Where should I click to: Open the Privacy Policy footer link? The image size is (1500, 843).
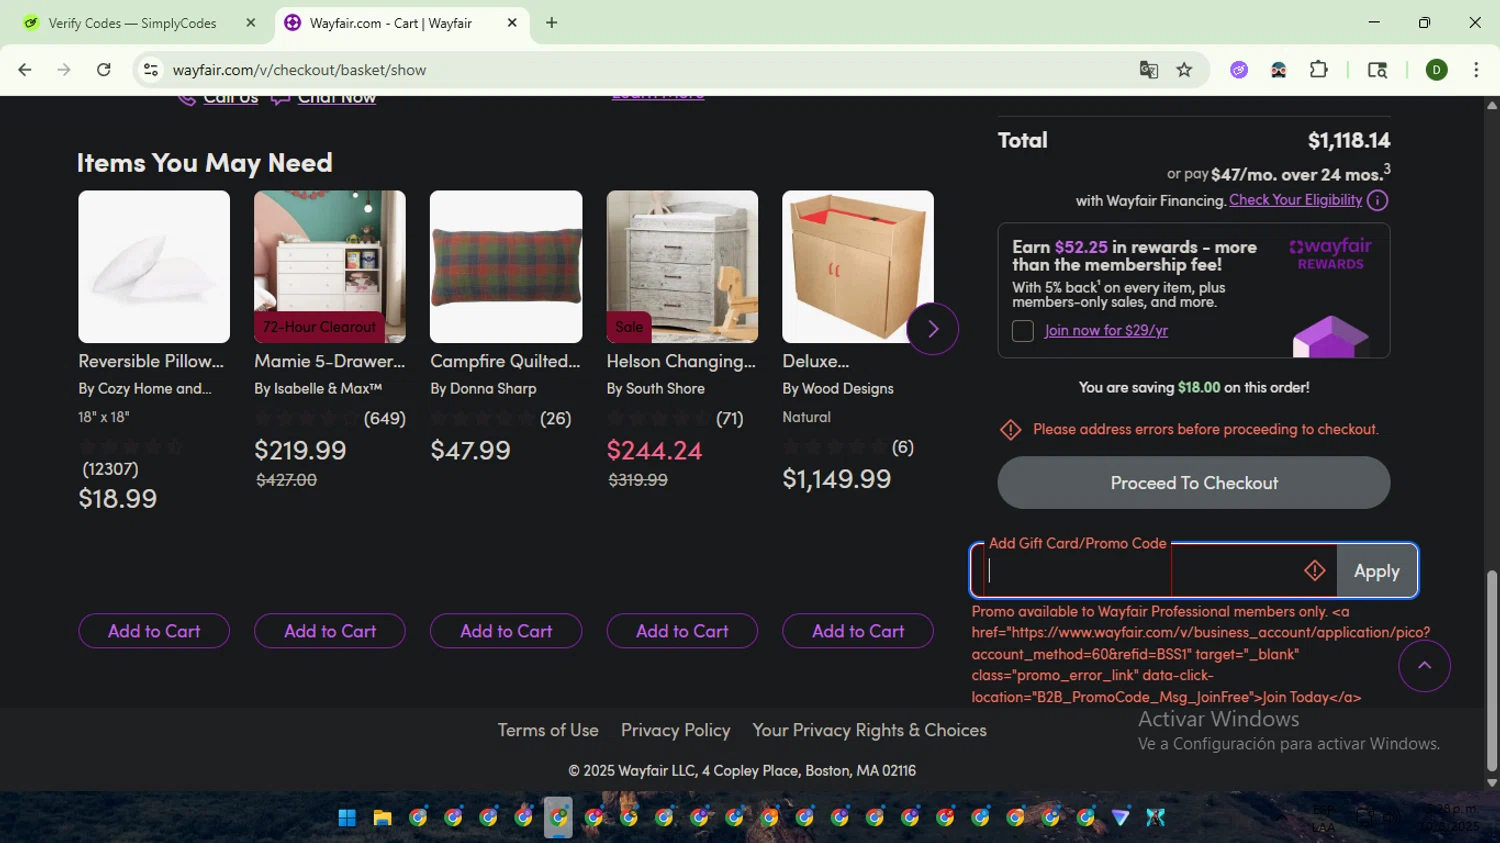(x=676, y=731)
